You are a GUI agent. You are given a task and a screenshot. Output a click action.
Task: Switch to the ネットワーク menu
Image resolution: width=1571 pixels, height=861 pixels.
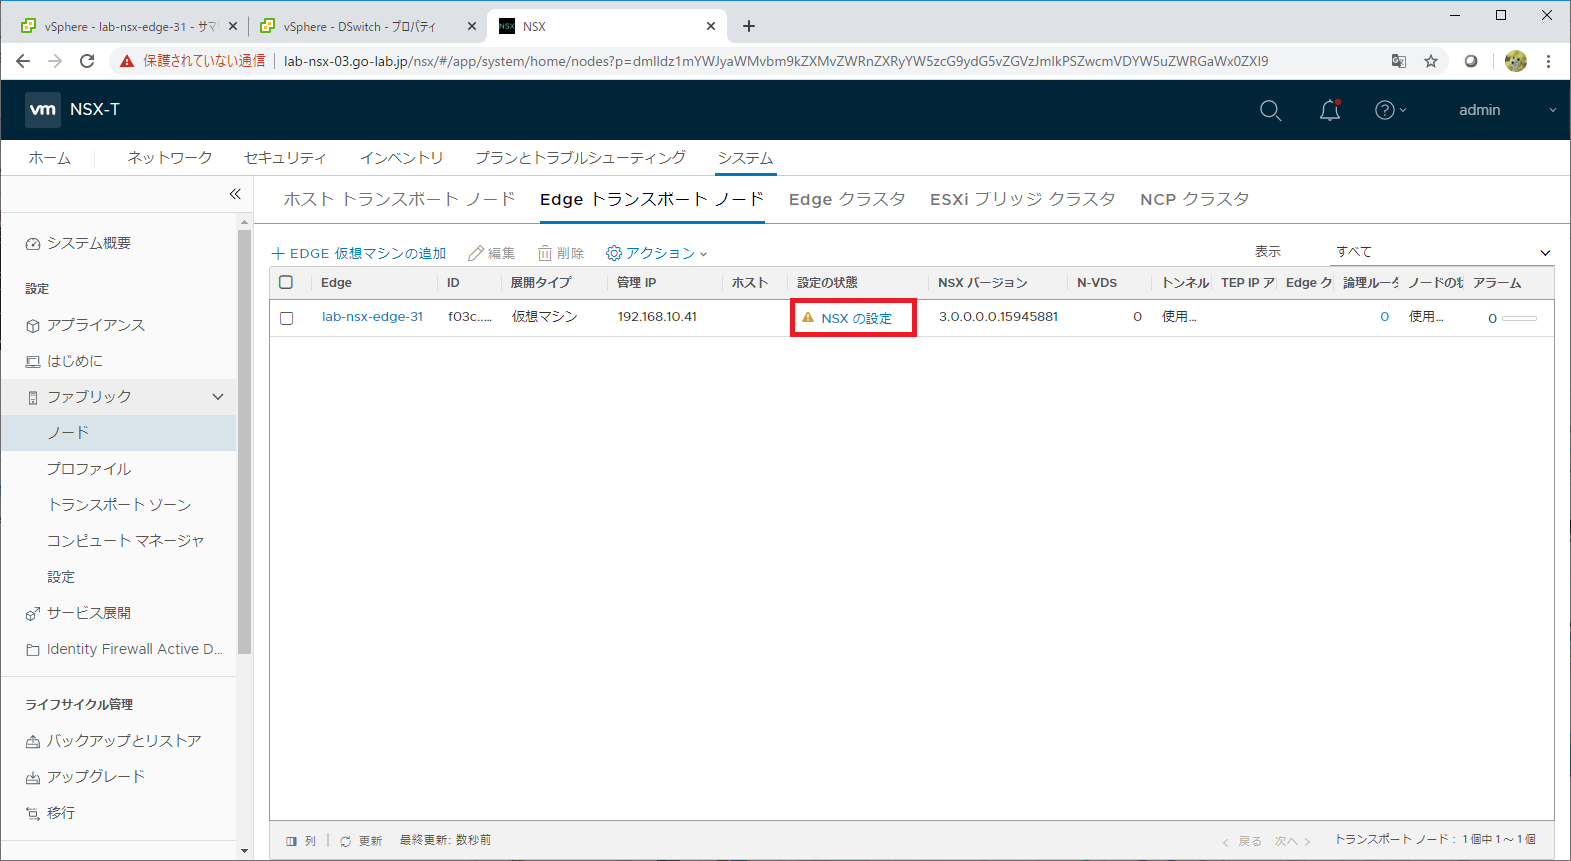click(170, 158)
